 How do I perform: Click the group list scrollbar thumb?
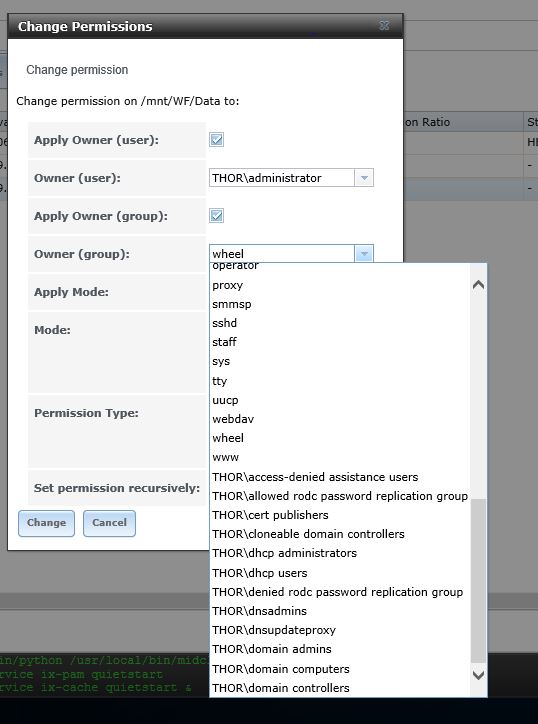click(x=478, y=580)
